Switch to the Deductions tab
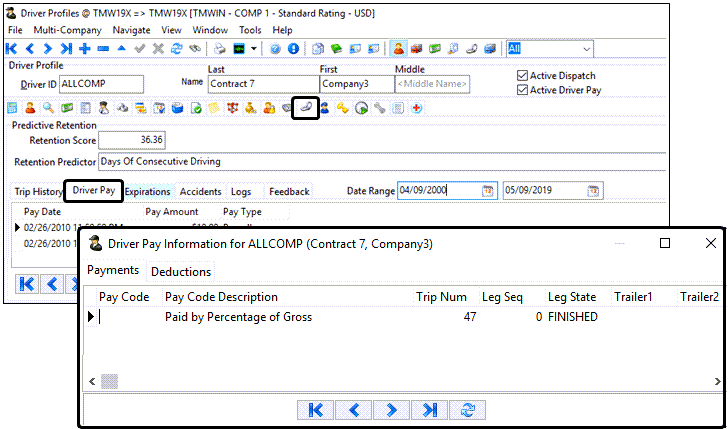The height and width of the screenshot is (429, 728). 181,272
